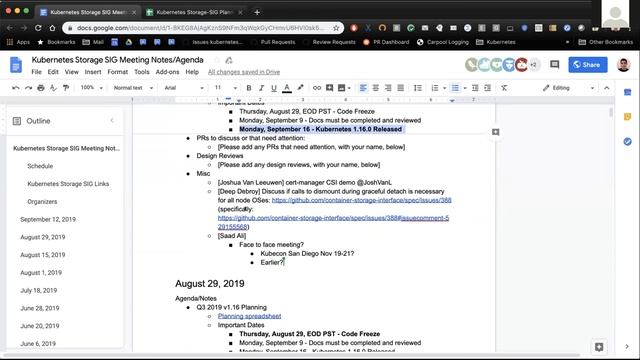Click the Docs home icon
This screenshot has width=640, height=360.
(x=16, y=65)
